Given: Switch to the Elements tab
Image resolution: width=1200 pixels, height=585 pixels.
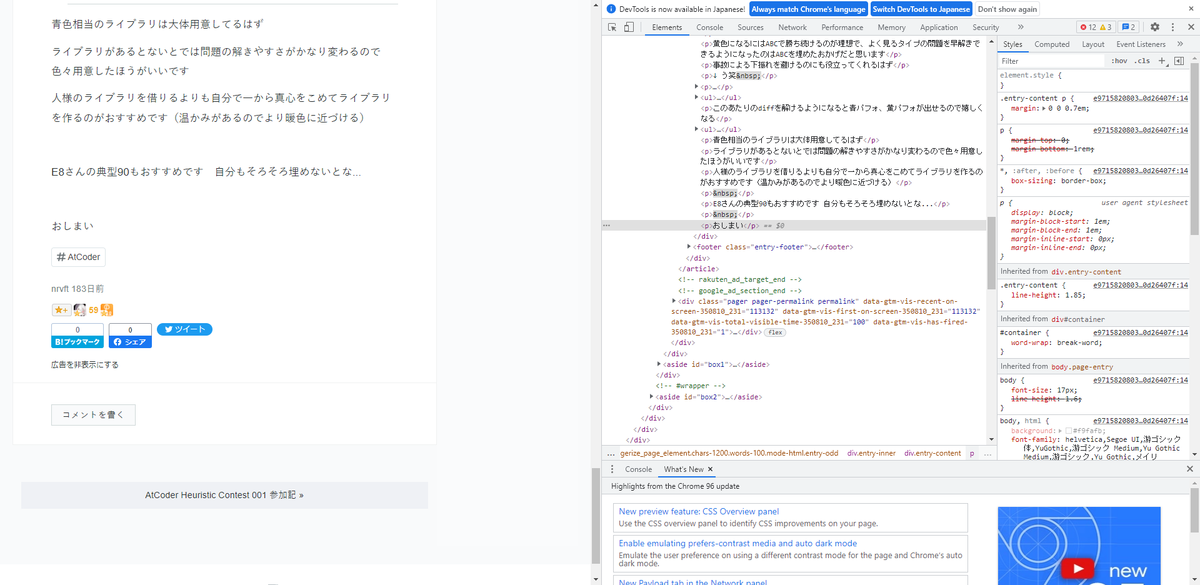Looking at the screenshot, I should point(666,27).
